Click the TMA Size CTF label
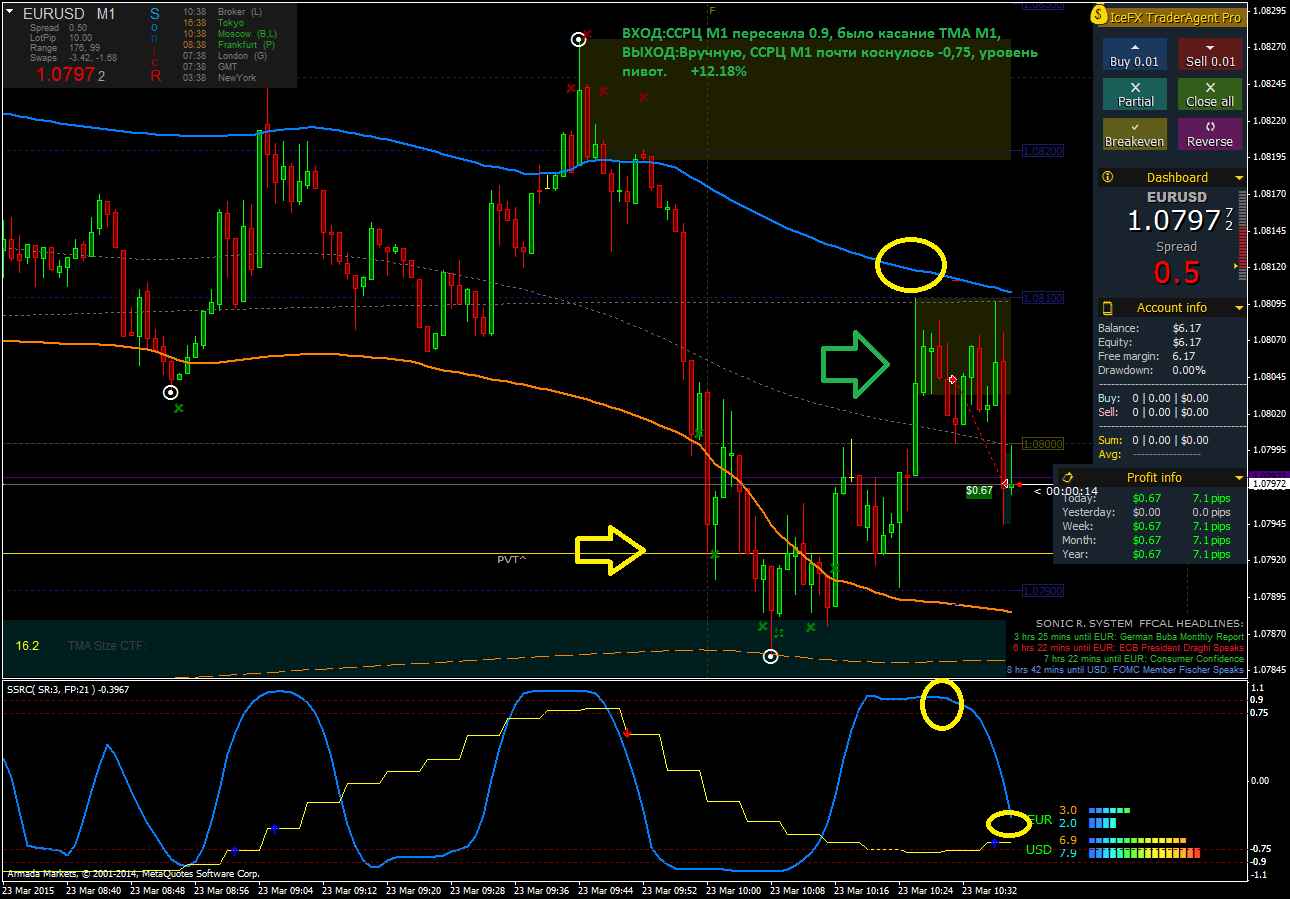This screenshot has height=899, width=1290. (107, 646)
